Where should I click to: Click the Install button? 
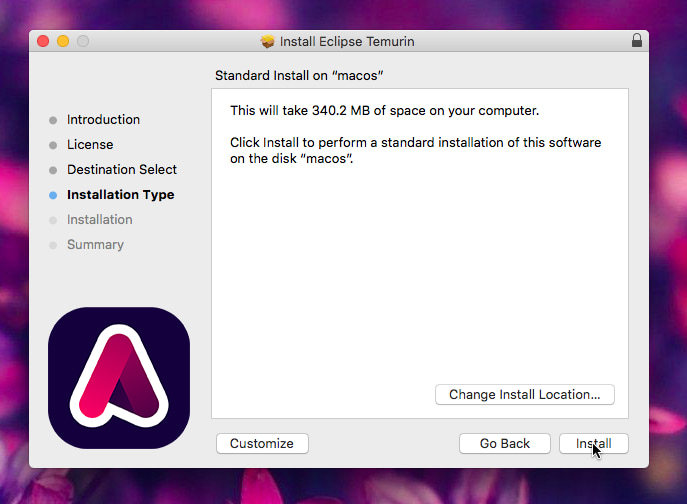594,444
